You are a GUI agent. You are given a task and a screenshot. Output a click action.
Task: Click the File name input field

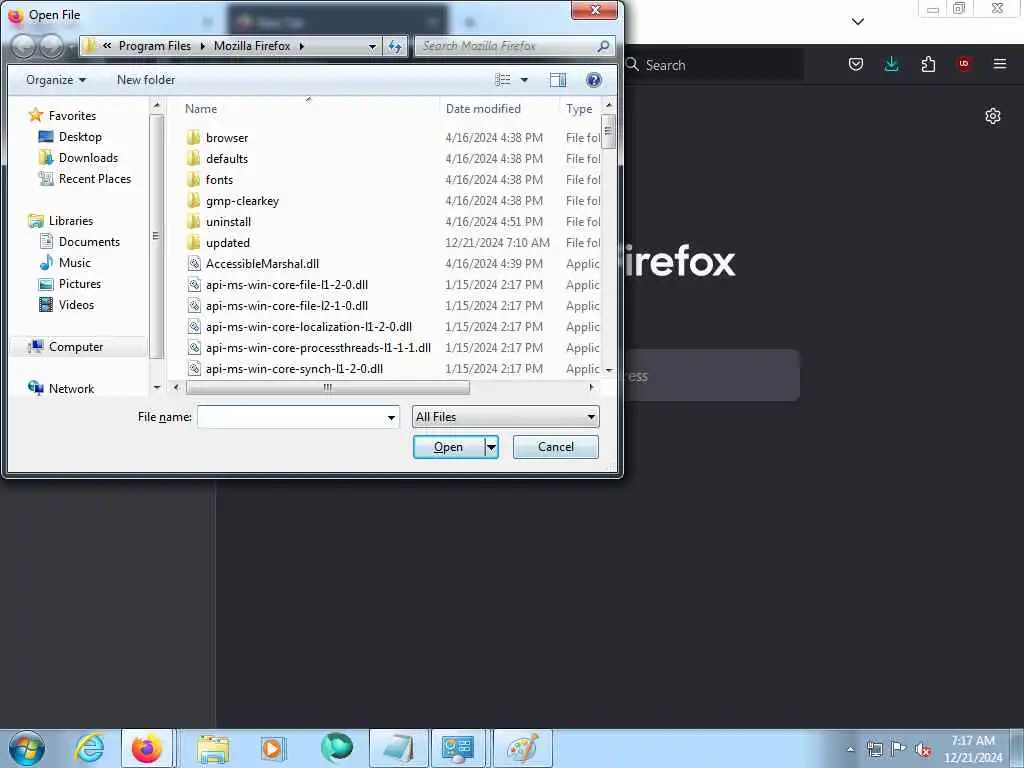click(291, 417)
